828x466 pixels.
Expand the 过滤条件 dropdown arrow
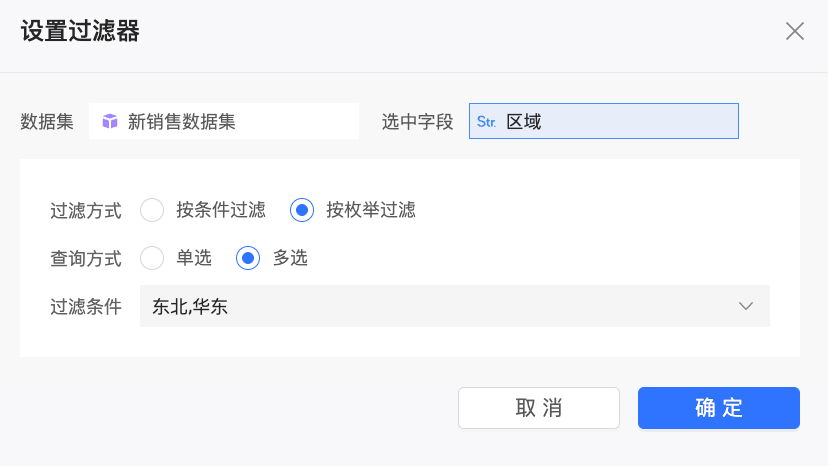click(x=746, y=306)
